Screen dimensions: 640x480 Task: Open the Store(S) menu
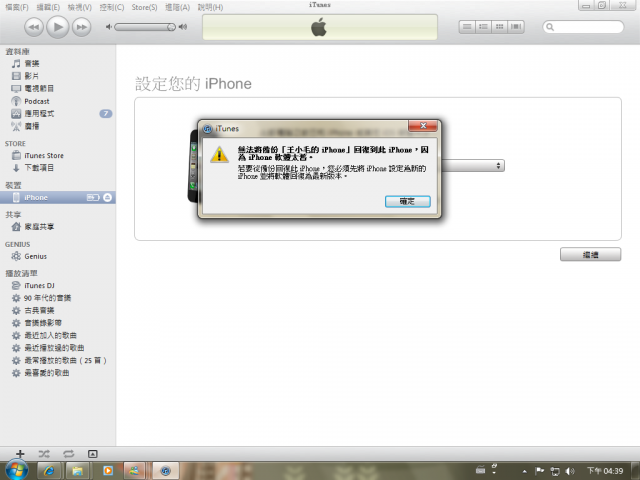click(x=144, y=7)
